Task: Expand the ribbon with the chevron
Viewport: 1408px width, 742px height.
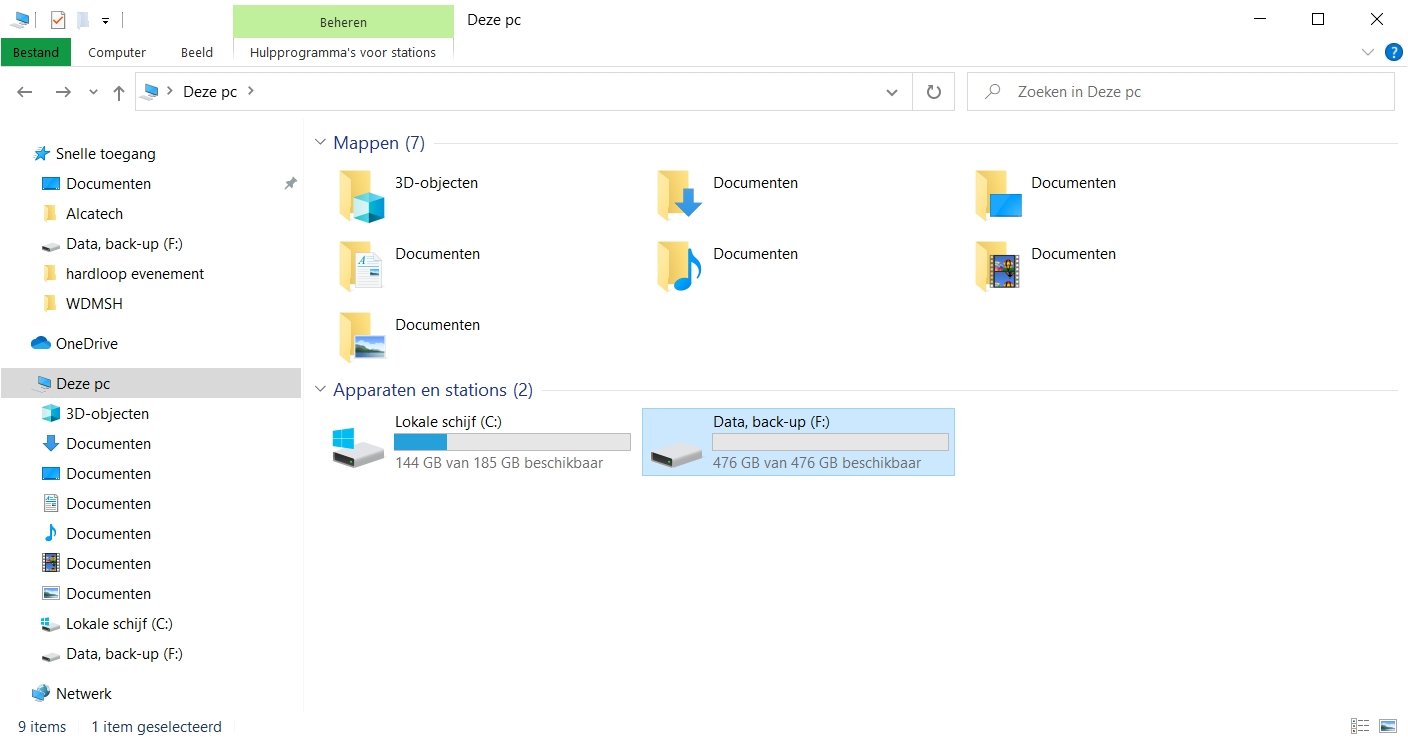Action: click(x=1368, y=52)
